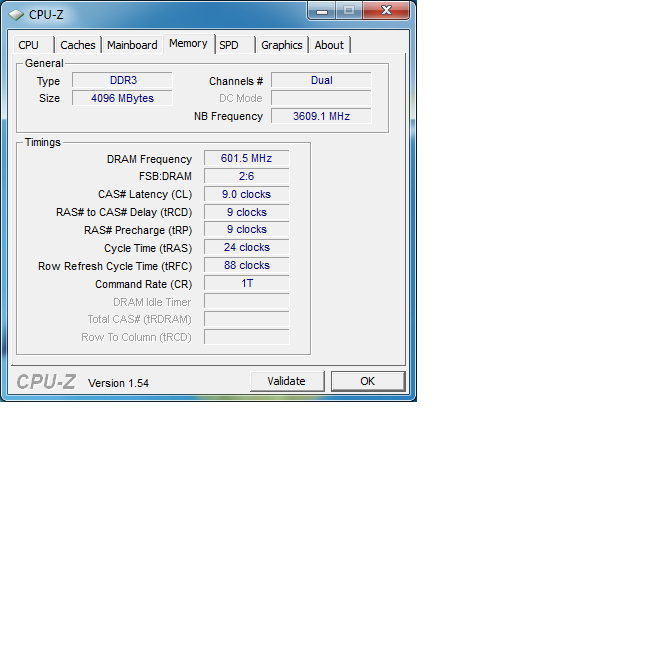Click the NB Frequency value 3609.1 MHz
Image resolution: width=648 pixels, height=648 pixels.
pos(321,116)
